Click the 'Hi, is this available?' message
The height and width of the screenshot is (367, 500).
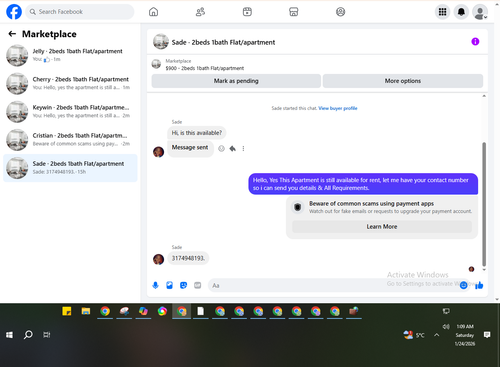point(197,133)
